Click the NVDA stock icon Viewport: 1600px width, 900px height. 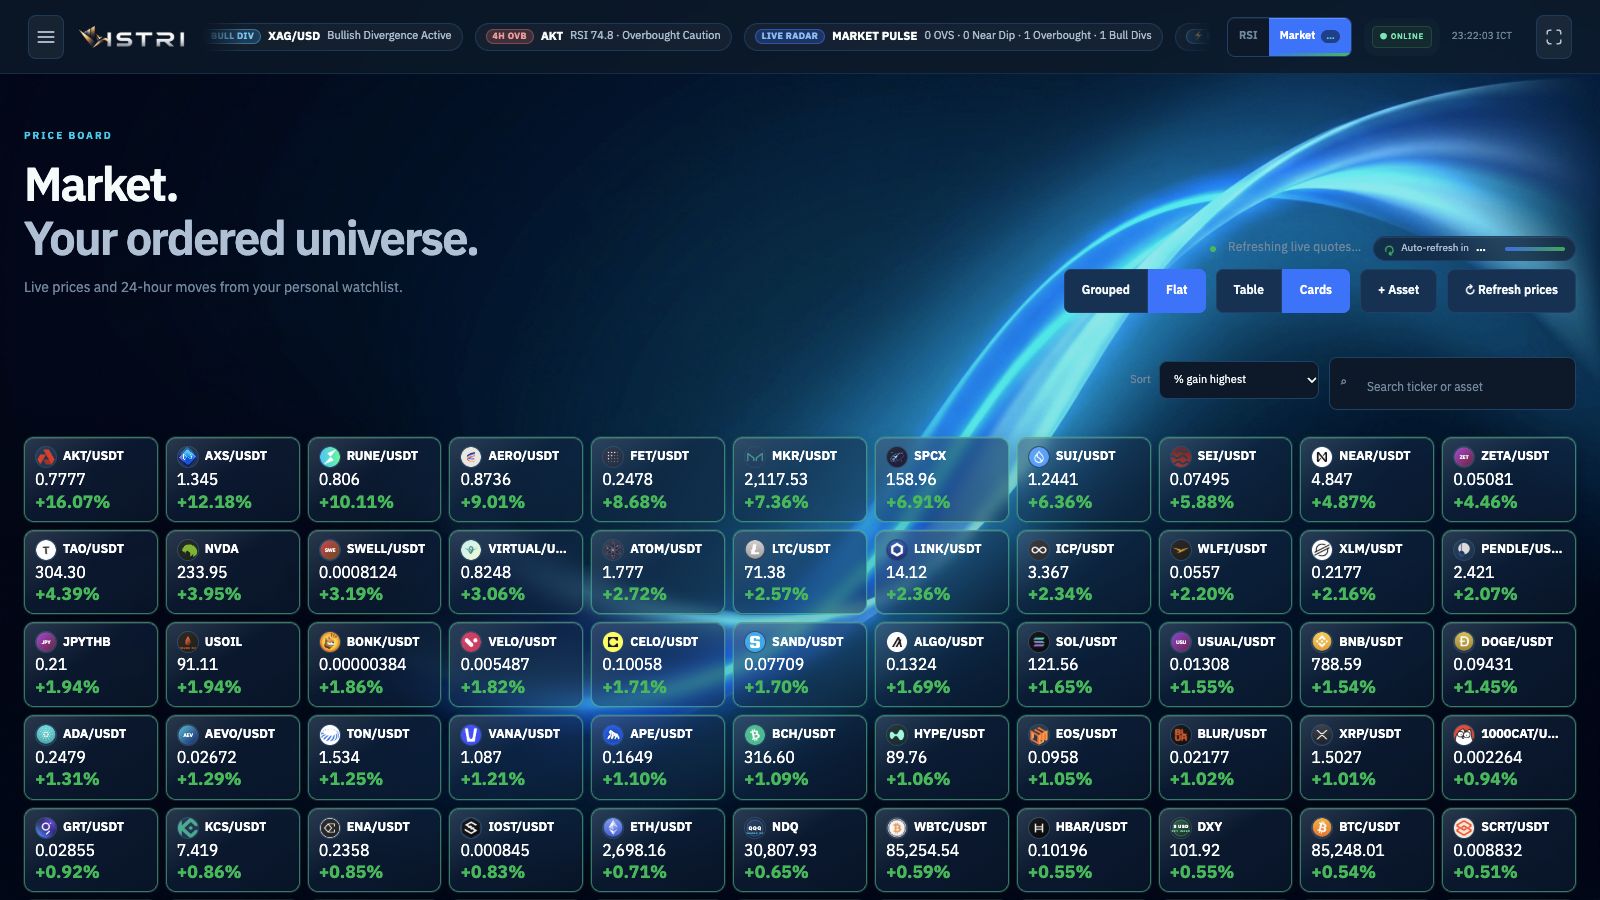click(188, 549)
